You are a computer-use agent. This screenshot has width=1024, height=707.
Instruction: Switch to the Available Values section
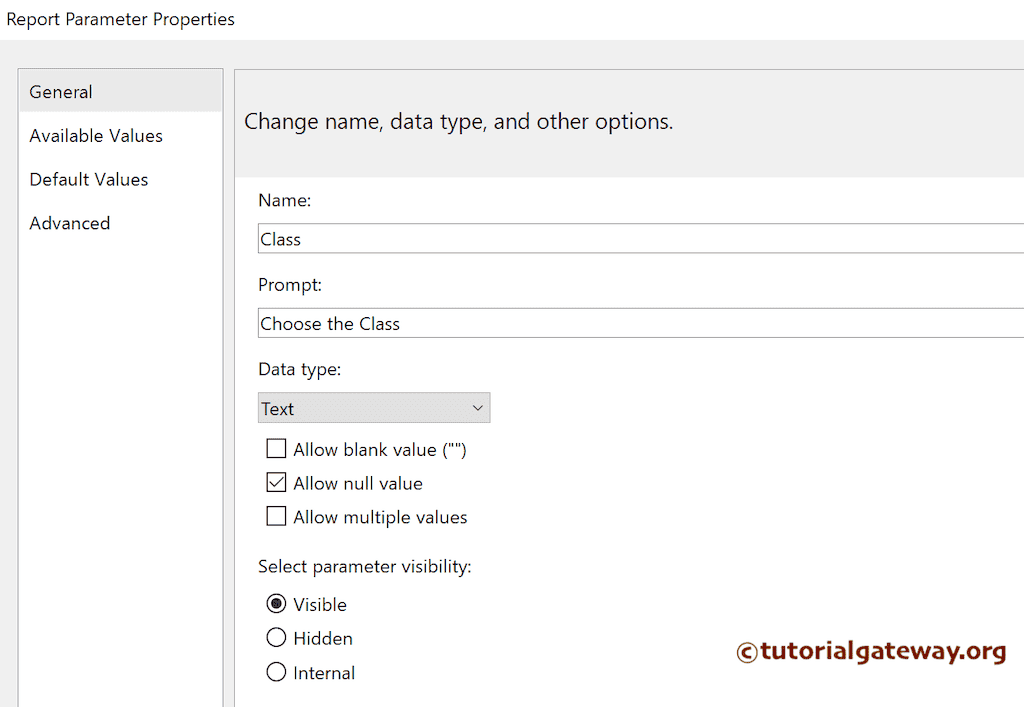(x=95, y=135)
